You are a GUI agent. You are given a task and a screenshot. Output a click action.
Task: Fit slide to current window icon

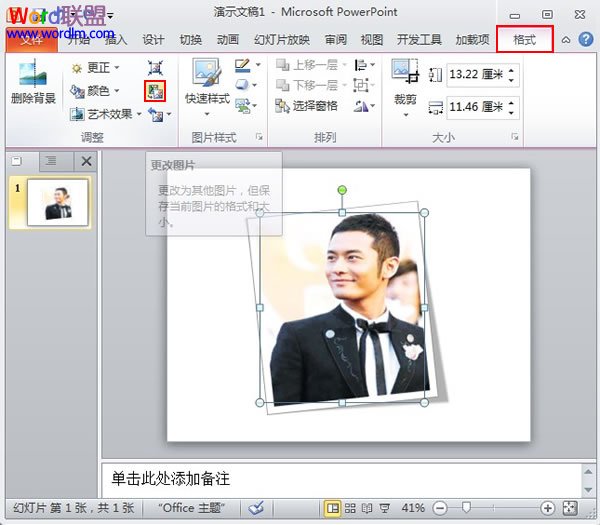pyautogui.click(x=570, y=508)
